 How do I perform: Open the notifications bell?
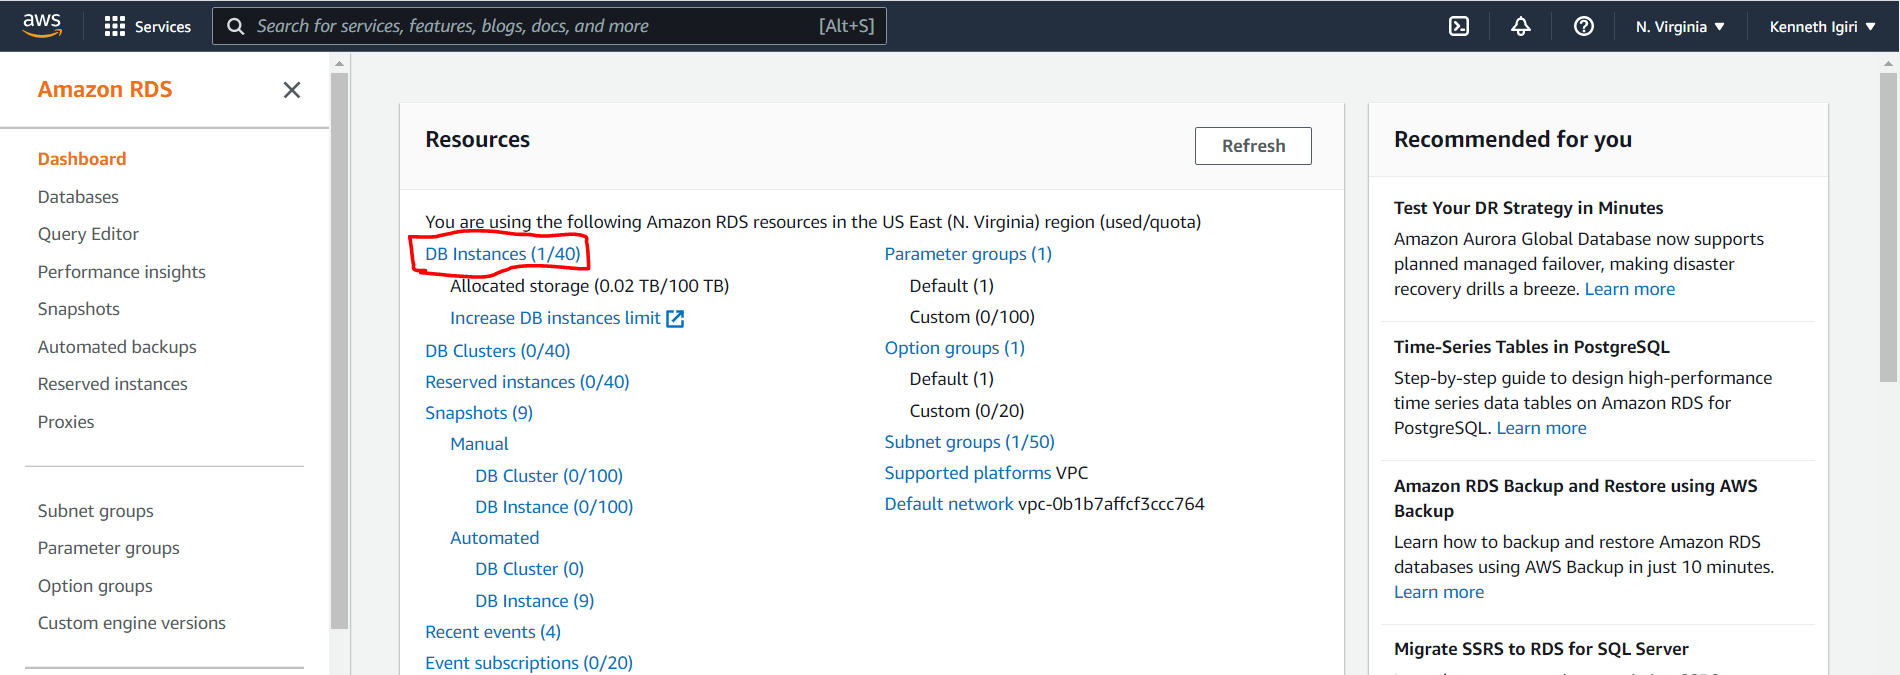[1520, 26]
